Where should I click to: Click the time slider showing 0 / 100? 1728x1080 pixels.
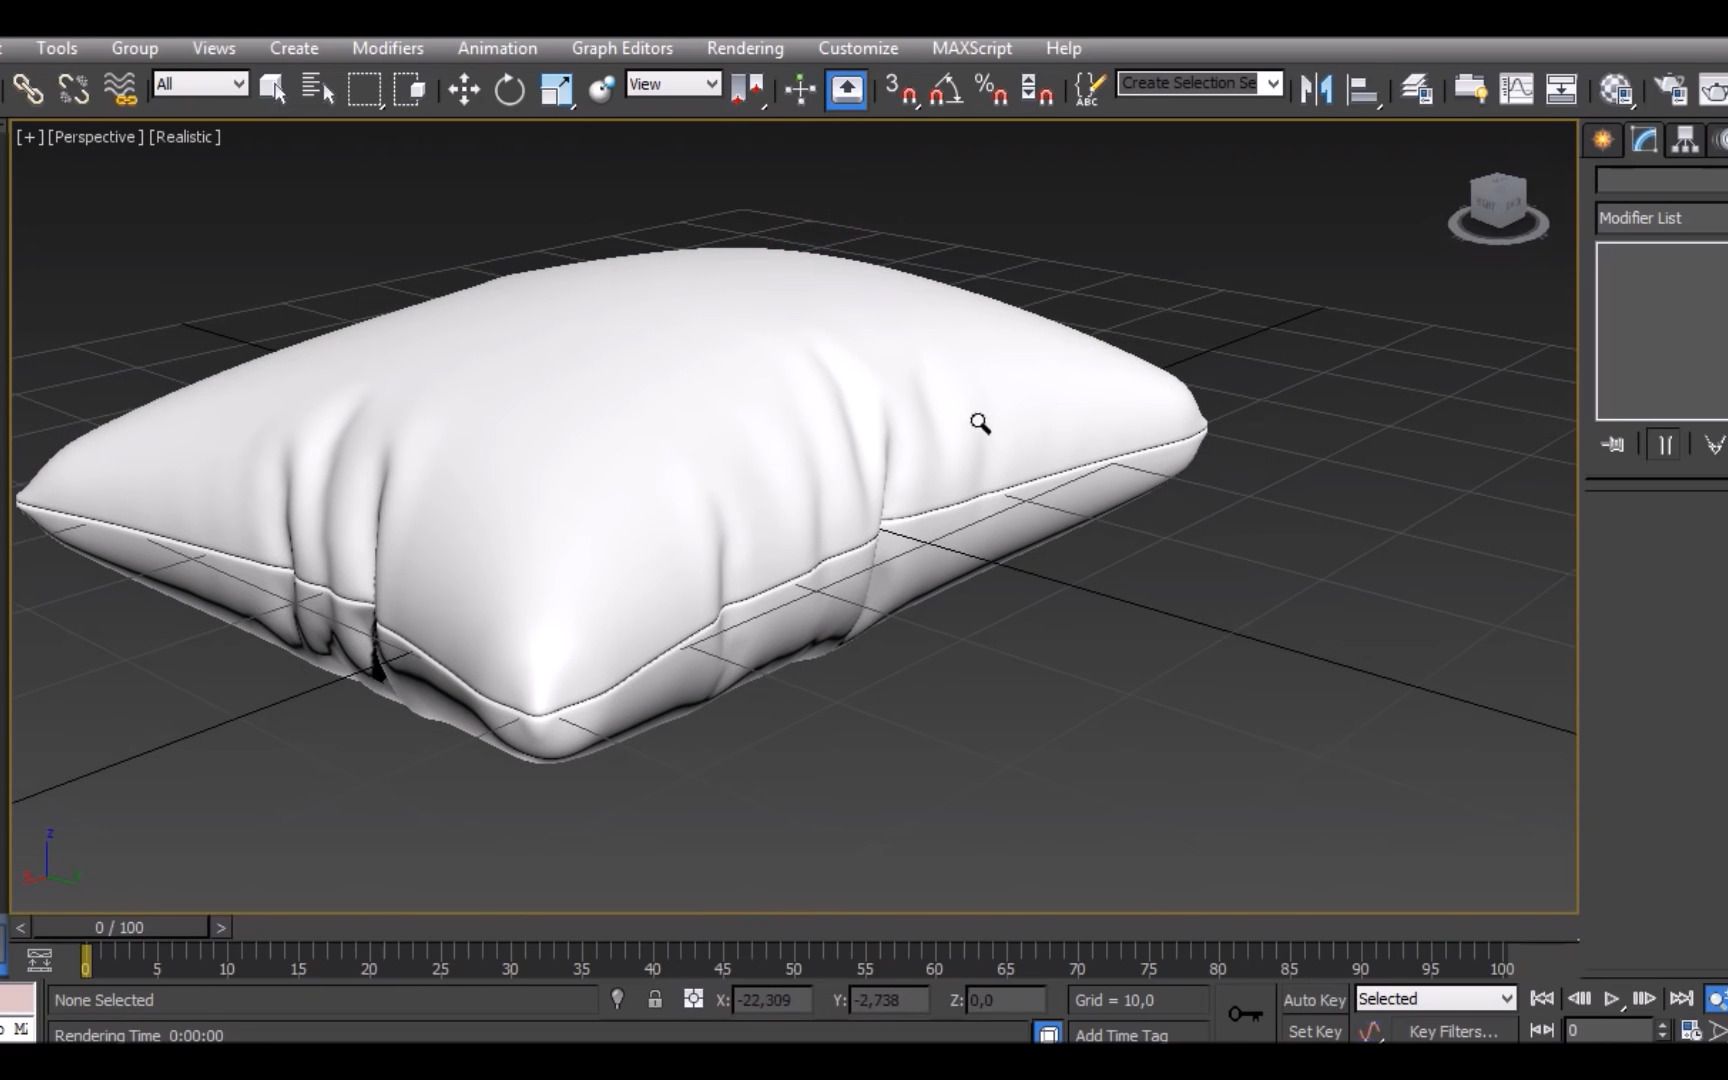point(120,927)
